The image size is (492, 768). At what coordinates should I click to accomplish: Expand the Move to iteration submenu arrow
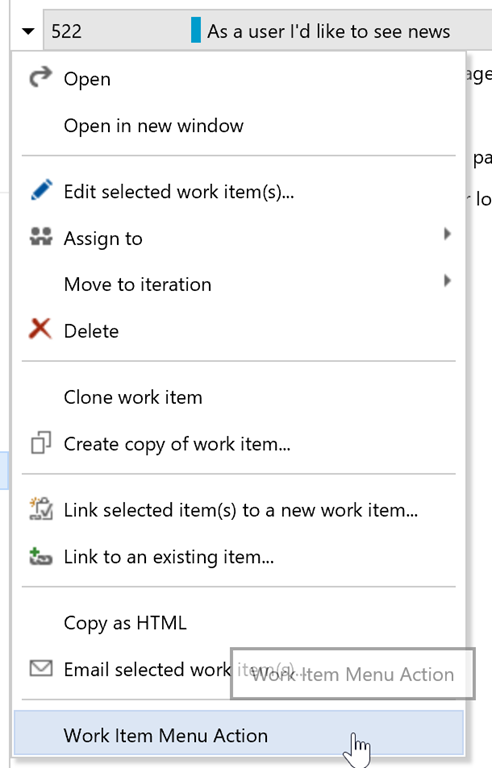tap(447, 281)
